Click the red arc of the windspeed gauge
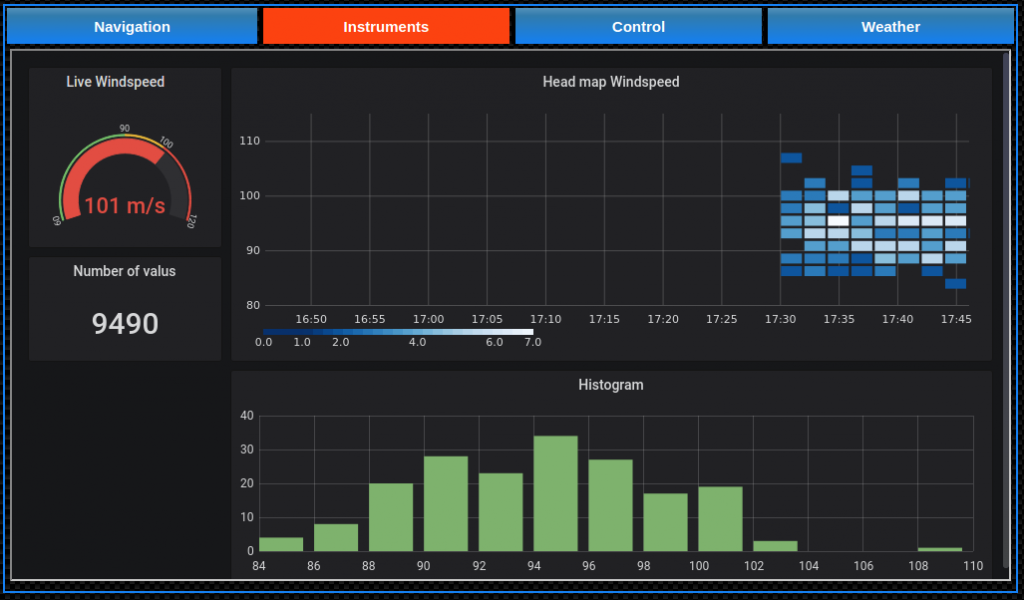Screen dimensions: 1024x600 click(110, 147)
